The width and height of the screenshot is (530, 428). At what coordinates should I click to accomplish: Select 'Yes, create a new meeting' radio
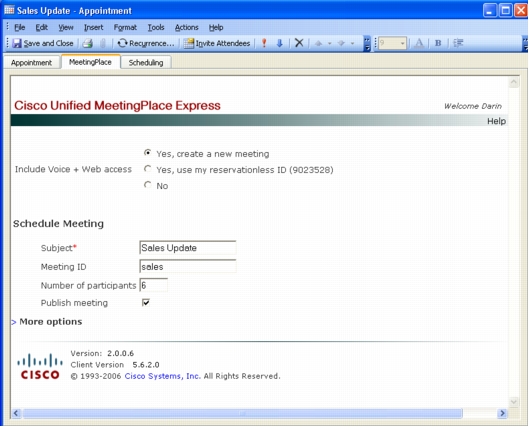147,153
